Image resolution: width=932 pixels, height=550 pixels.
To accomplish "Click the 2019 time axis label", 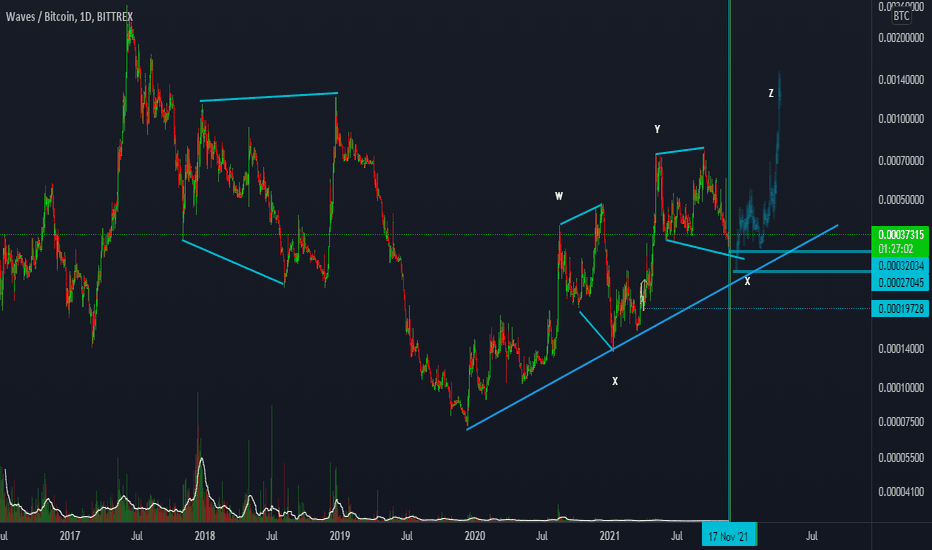I will (x=339, y=536).
